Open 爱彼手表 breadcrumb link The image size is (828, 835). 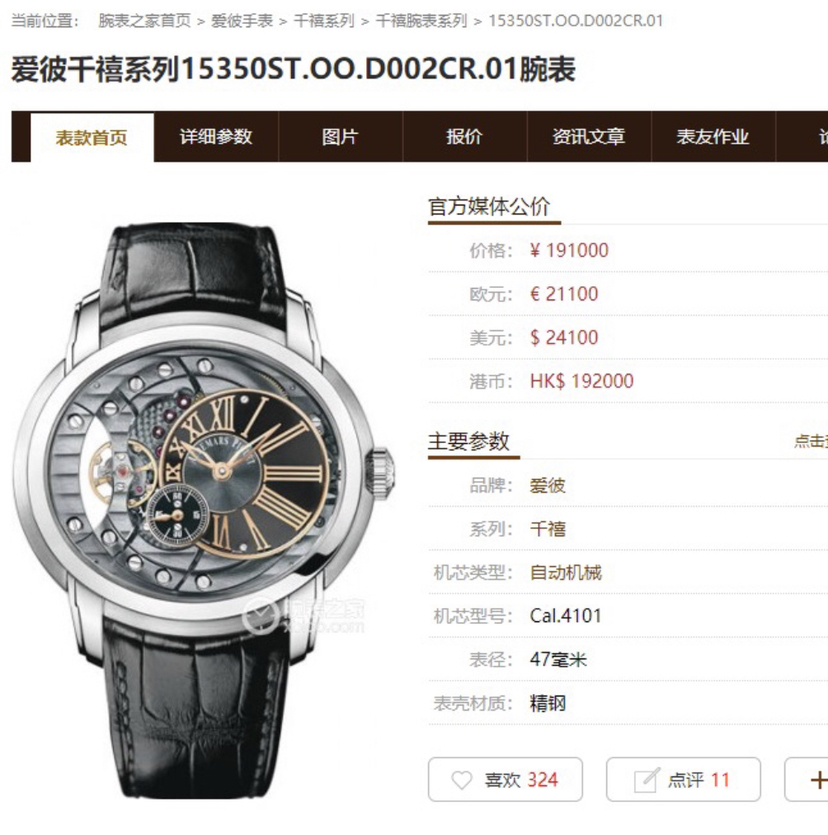click(x=242, y=21)
